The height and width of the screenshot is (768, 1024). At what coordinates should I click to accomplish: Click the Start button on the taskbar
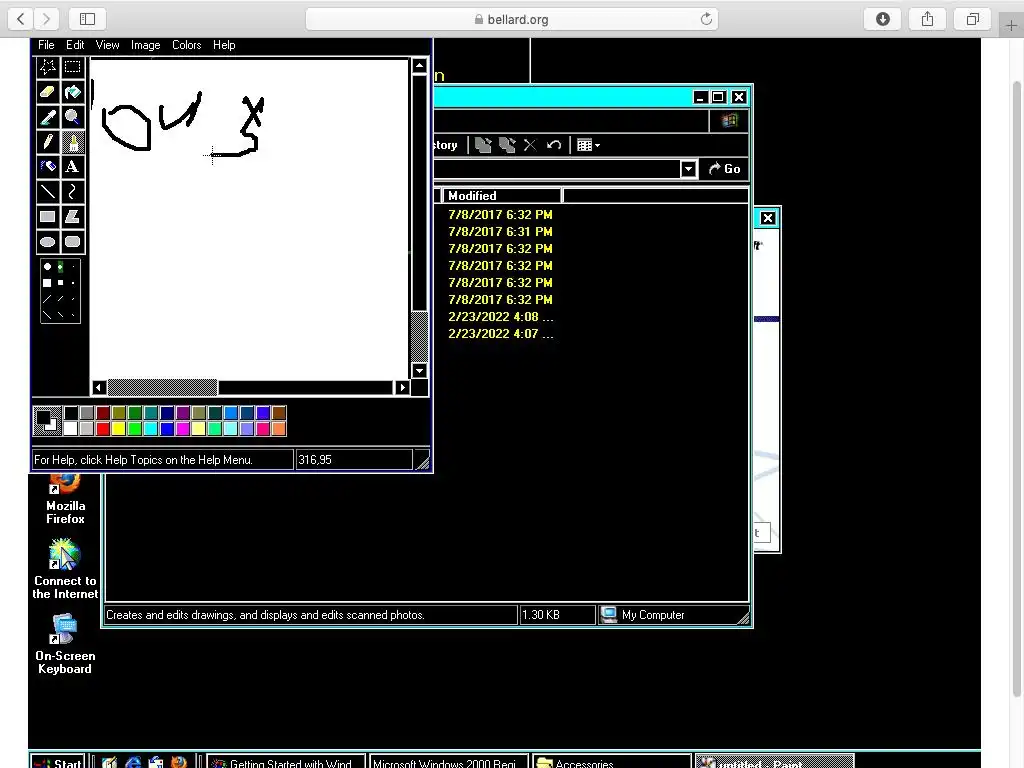tap(57, 762)
